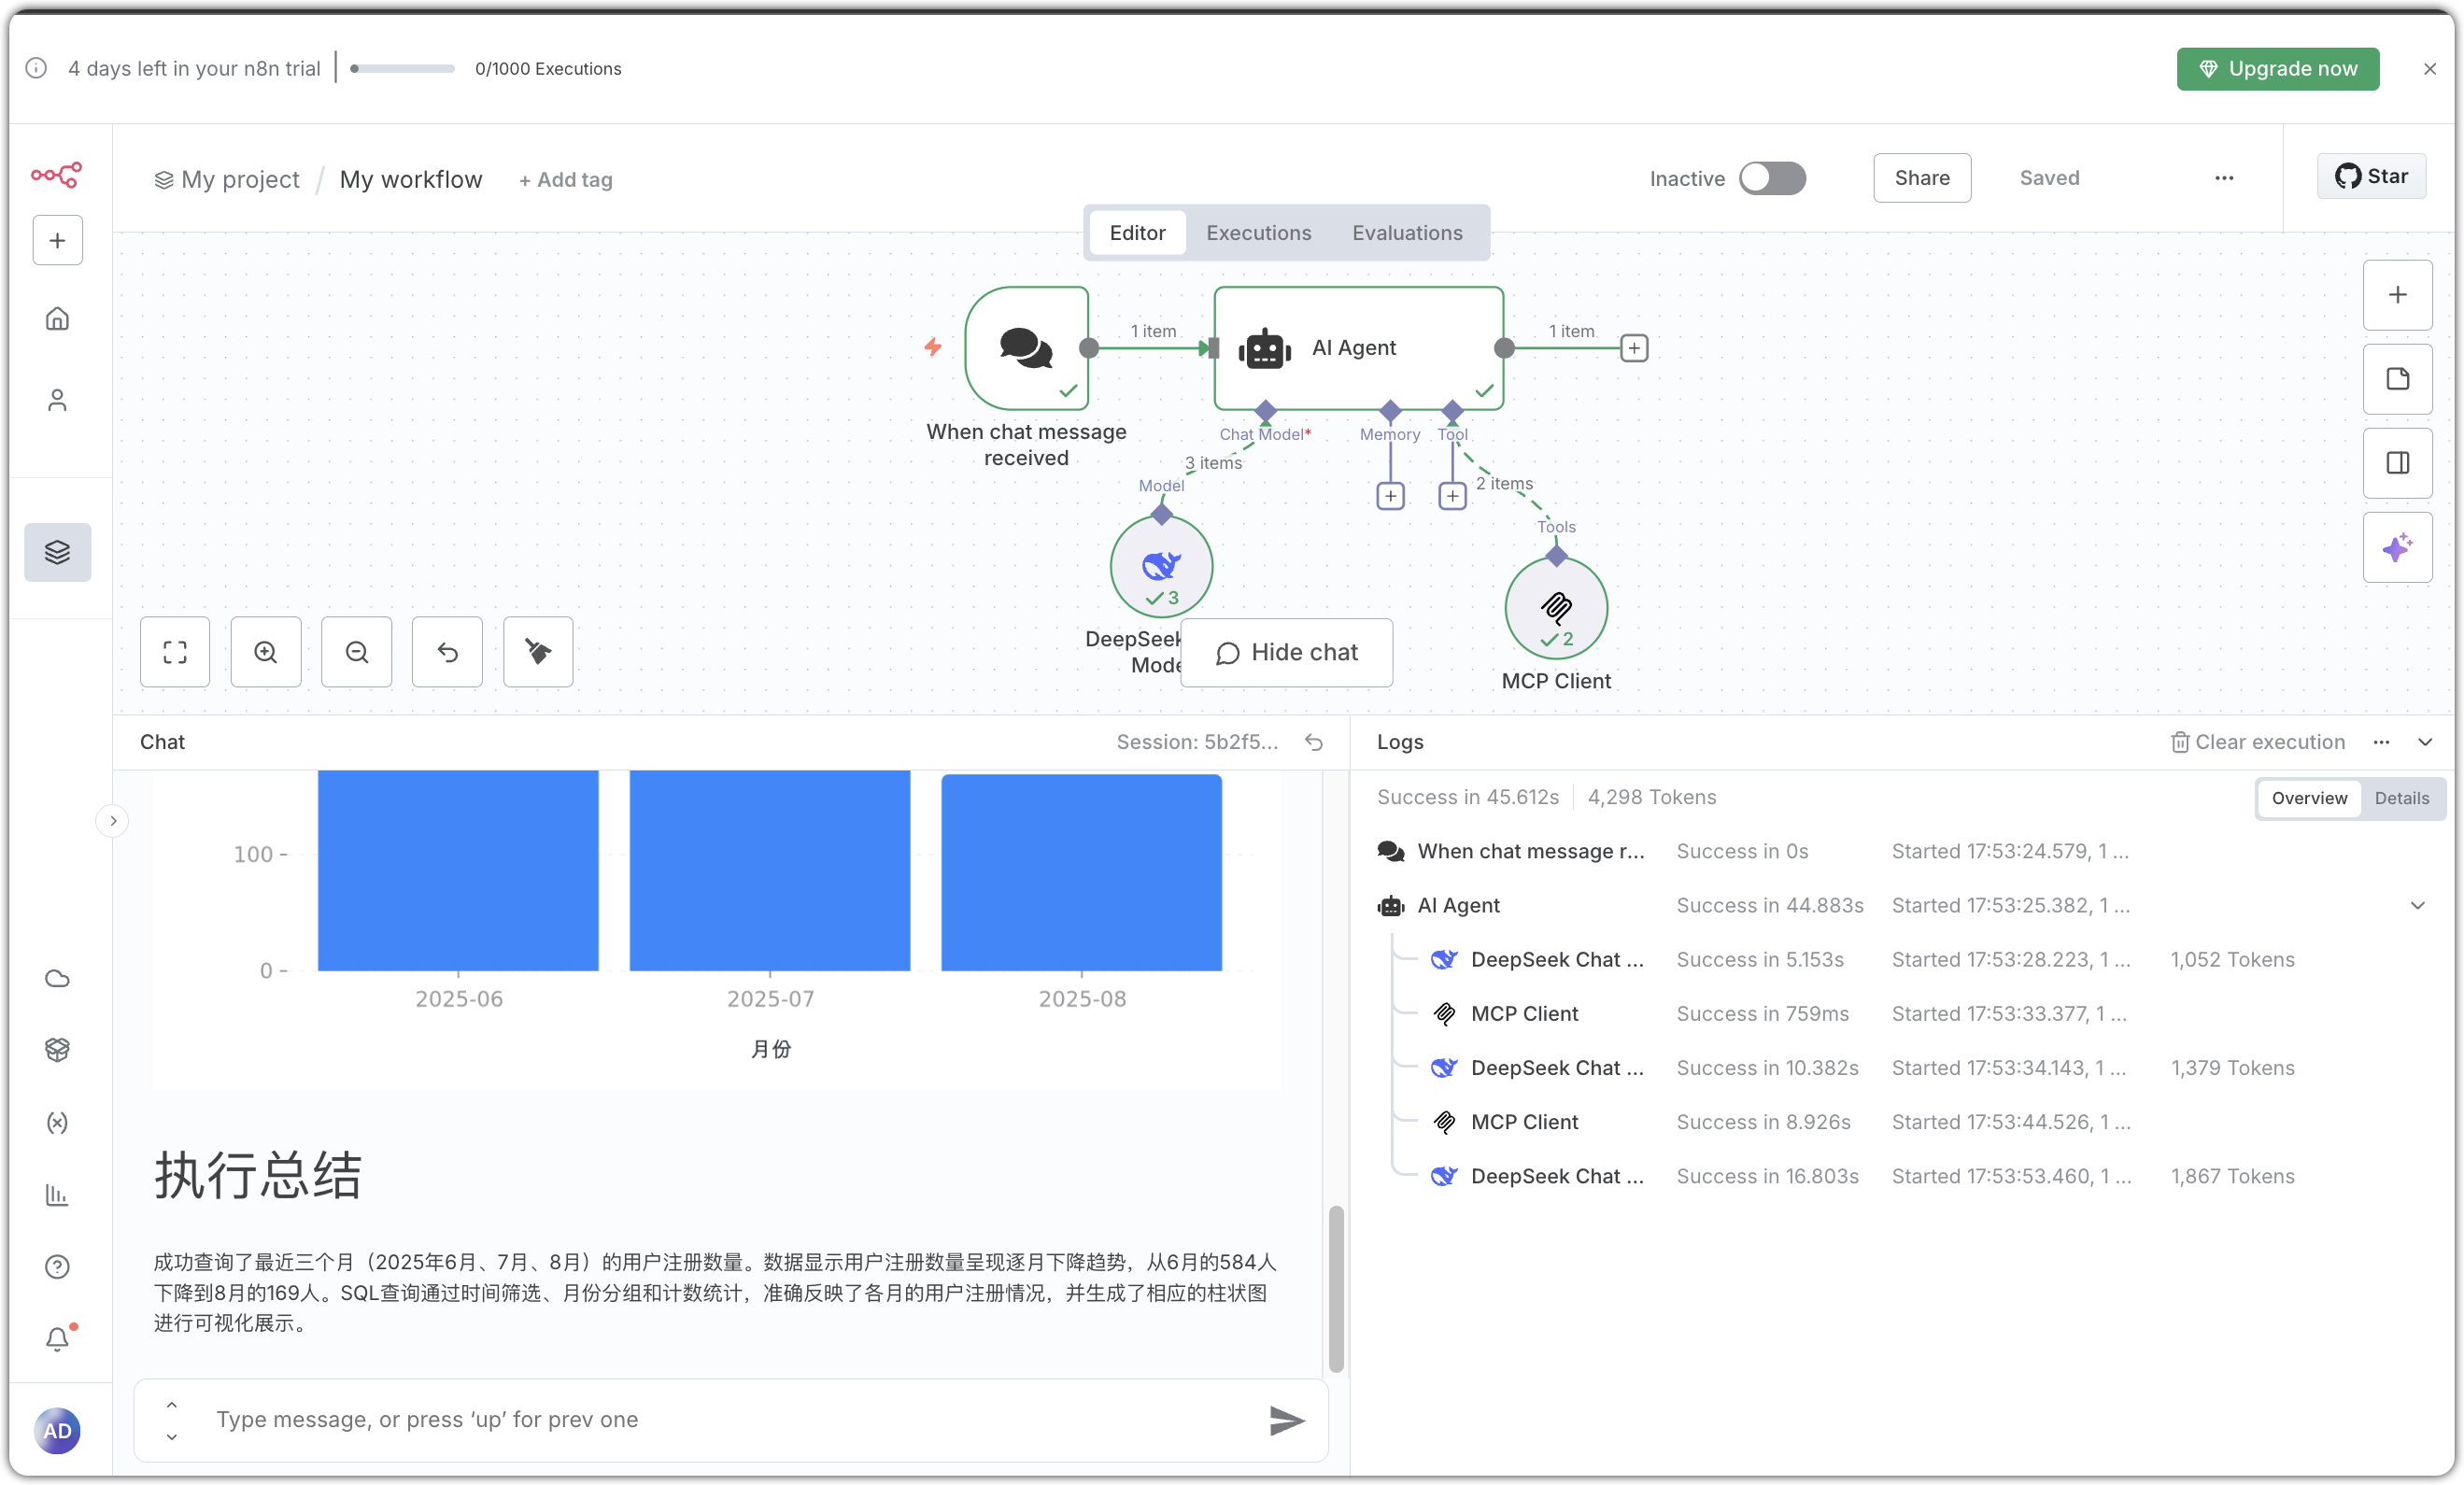Click the trial executions progress bar
Screen dimensions: 2464x1485
coord(400,69)
